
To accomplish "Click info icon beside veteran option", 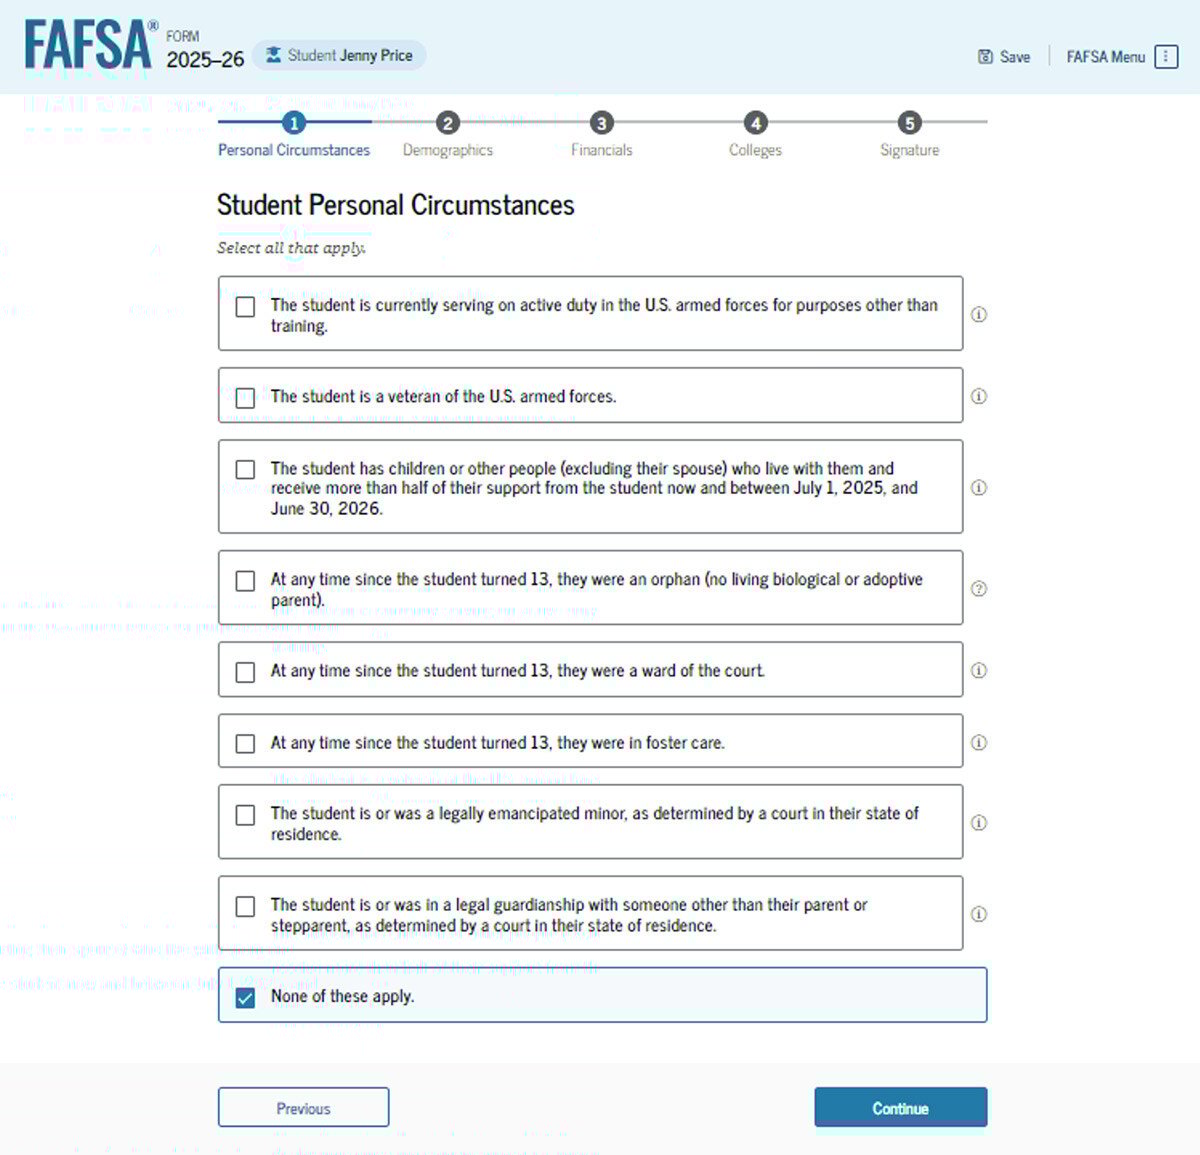I will click(x=979, y=396).
